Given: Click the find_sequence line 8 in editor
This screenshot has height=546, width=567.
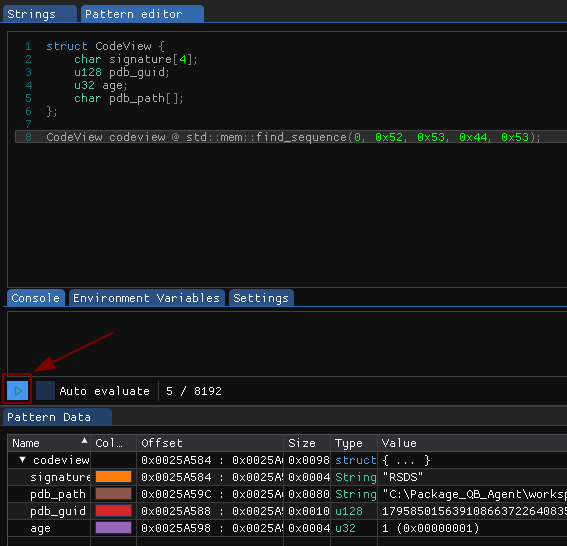Looking at the screenshot, I should [x=293, y=137].
